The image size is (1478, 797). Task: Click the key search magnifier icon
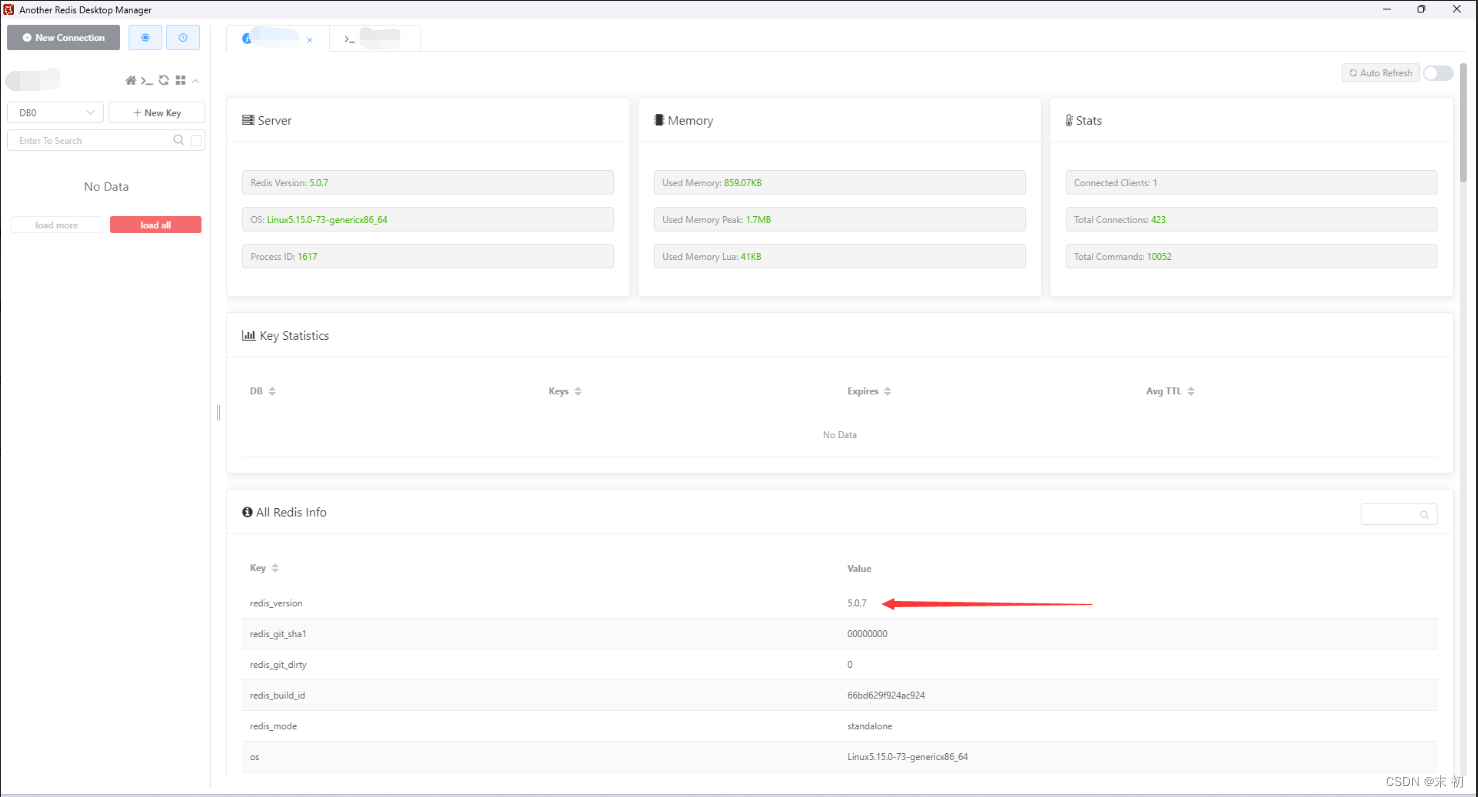(x=179, y=140)
